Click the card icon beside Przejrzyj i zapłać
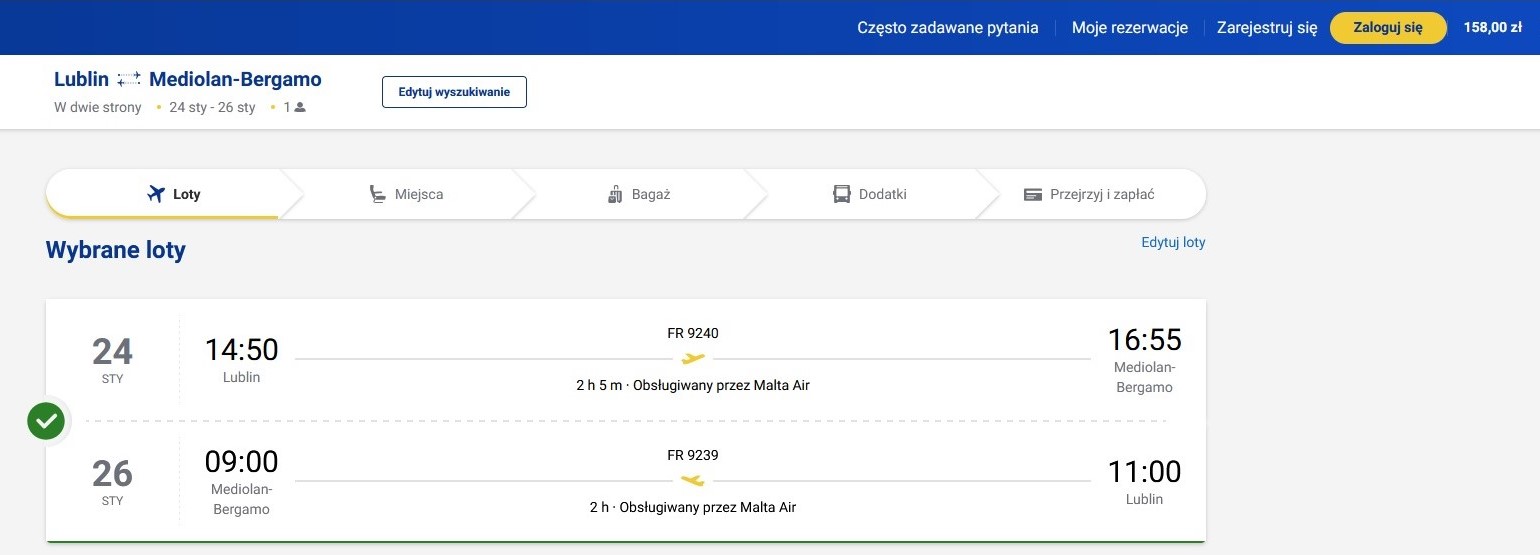 (x=1033, y=194)
